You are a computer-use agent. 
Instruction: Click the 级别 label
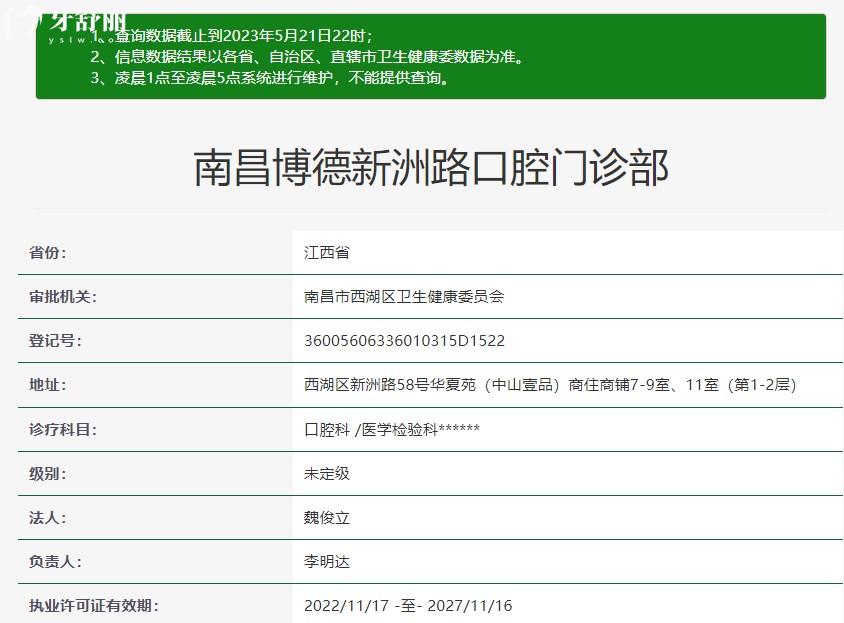click(x=48, y=474)
